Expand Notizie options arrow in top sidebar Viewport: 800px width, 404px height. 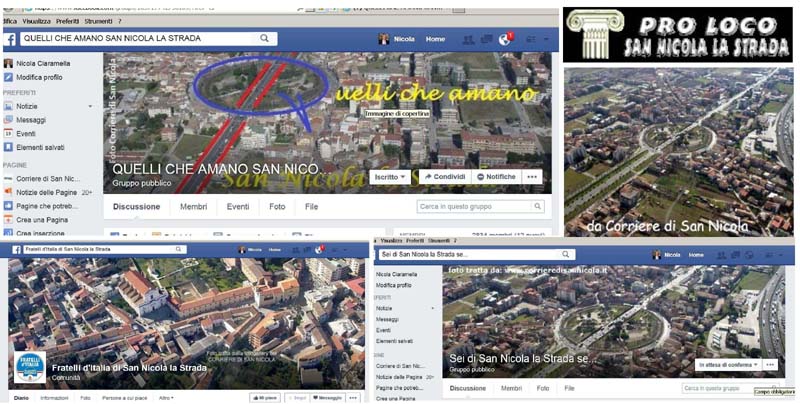pos(90,107)
